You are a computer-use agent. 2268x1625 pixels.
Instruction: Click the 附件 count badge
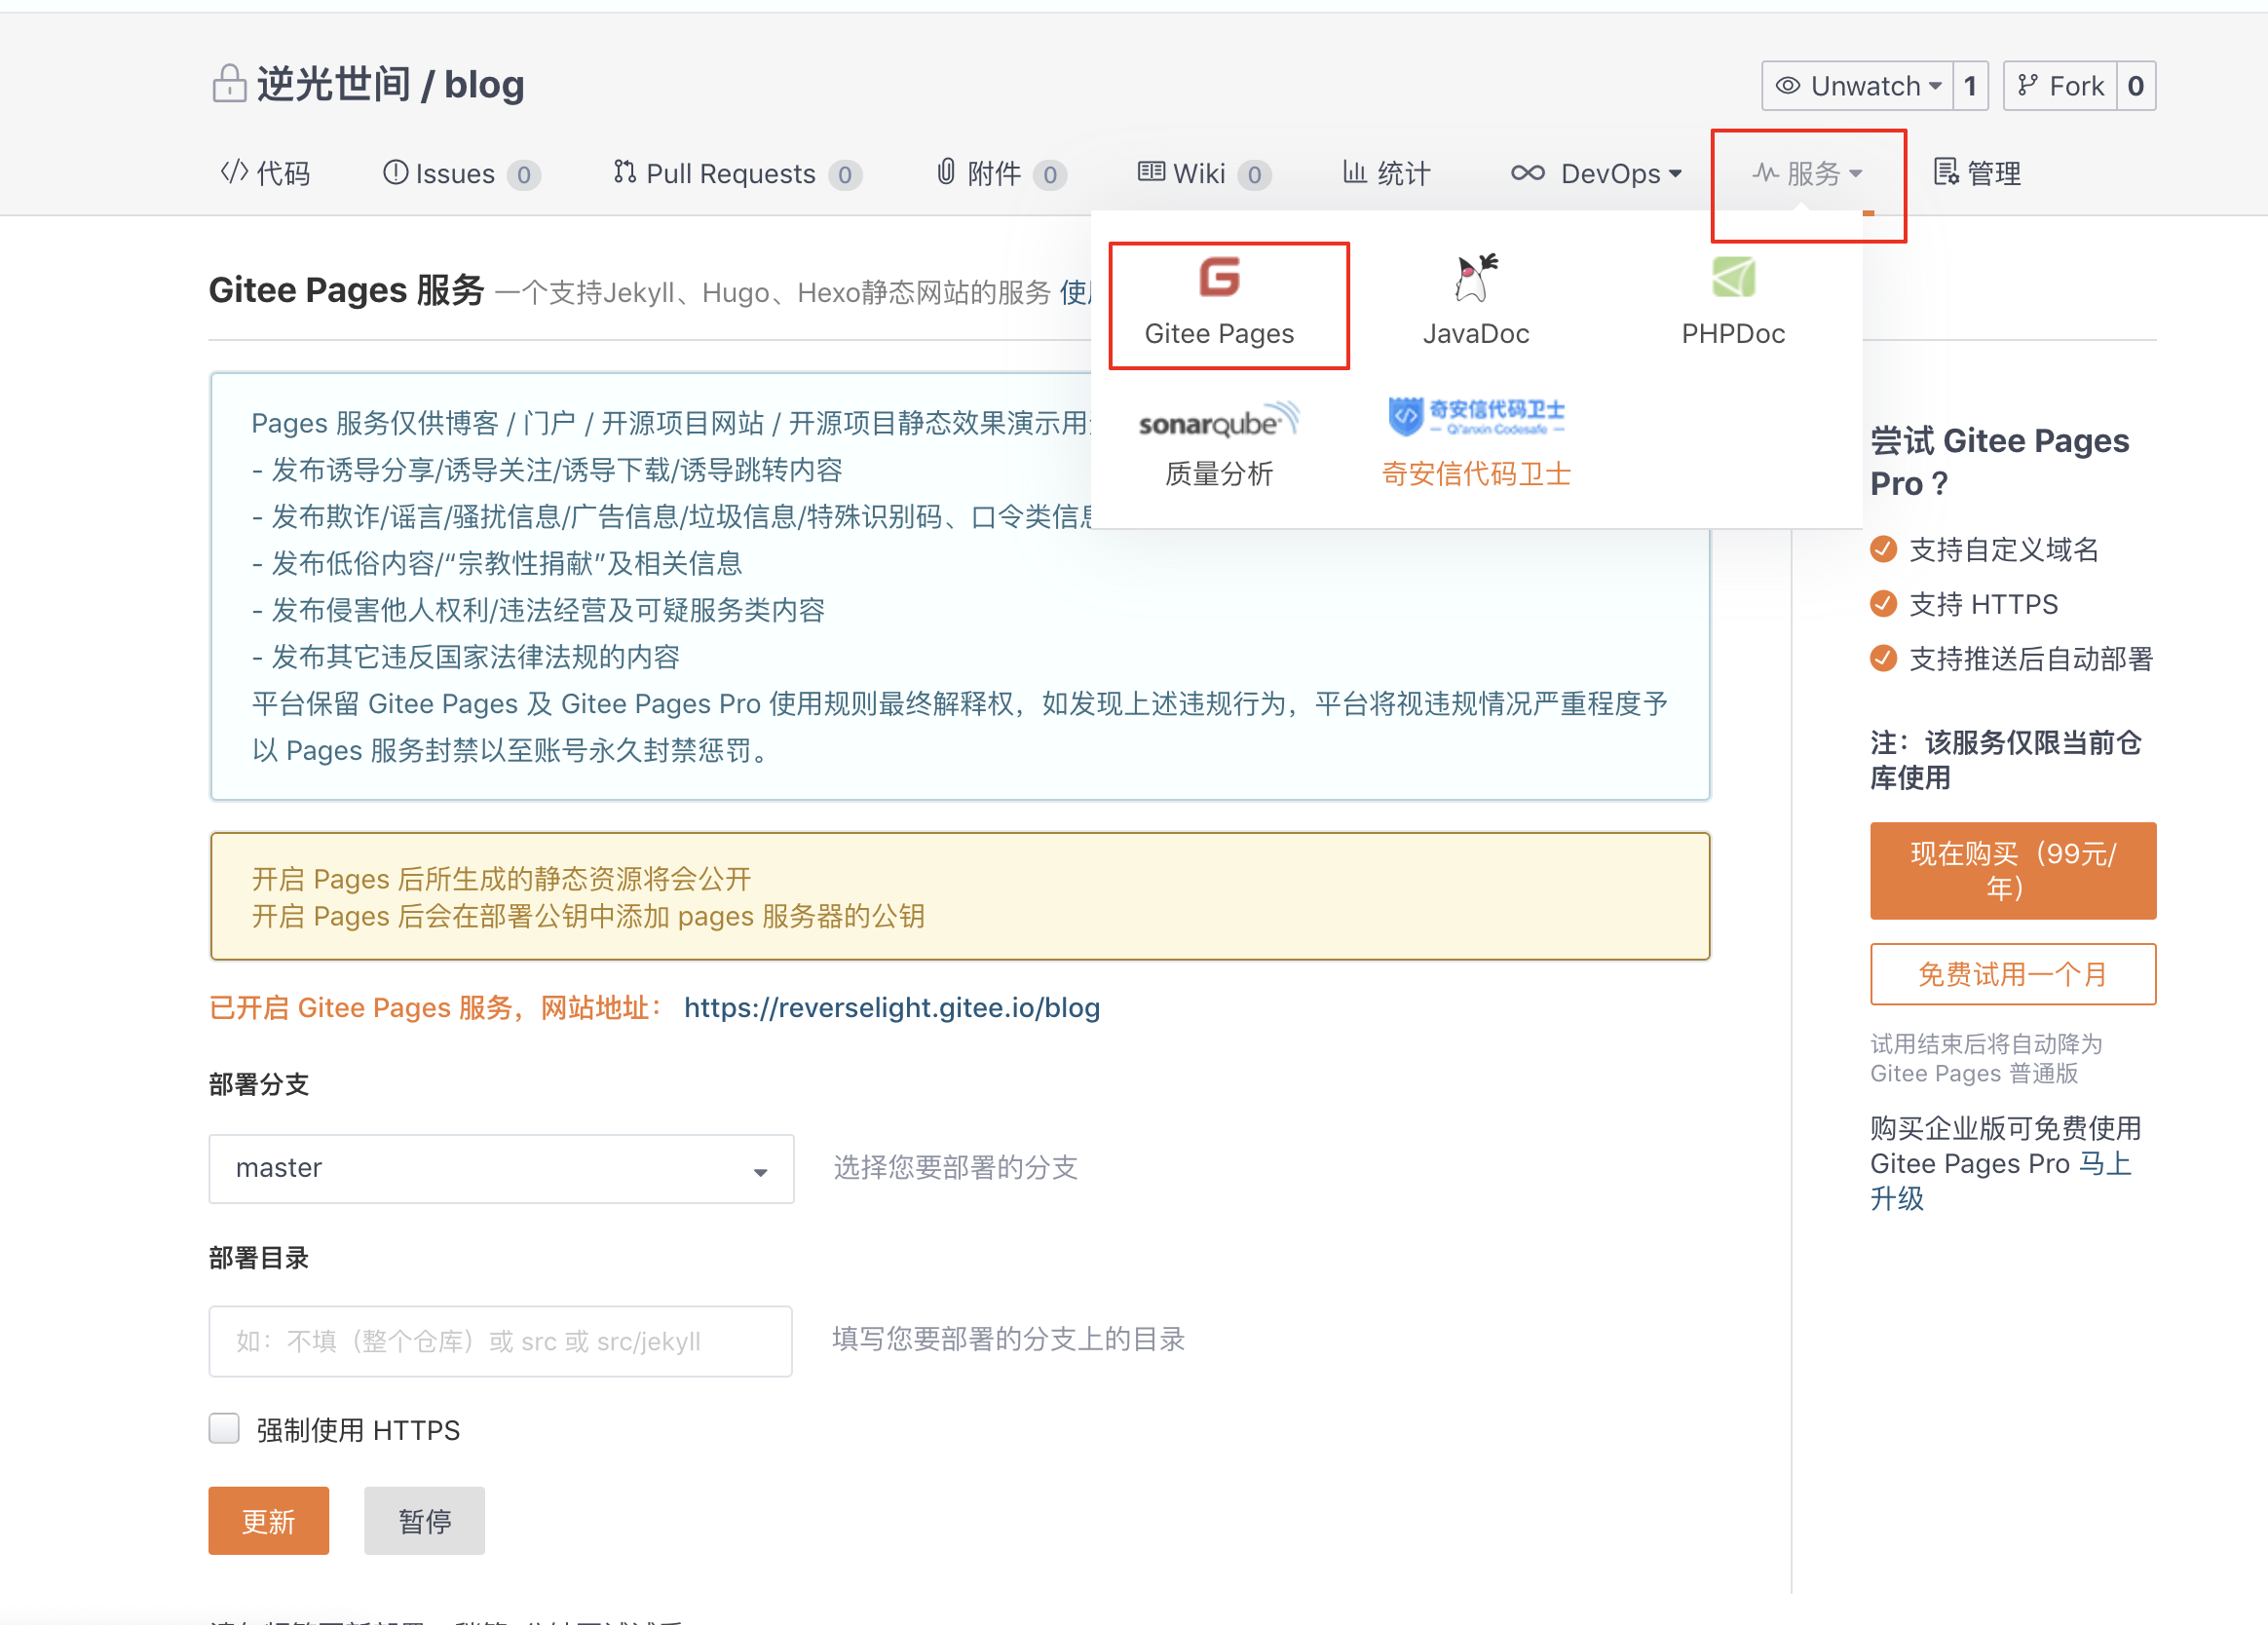click(x=1050, y=175)
